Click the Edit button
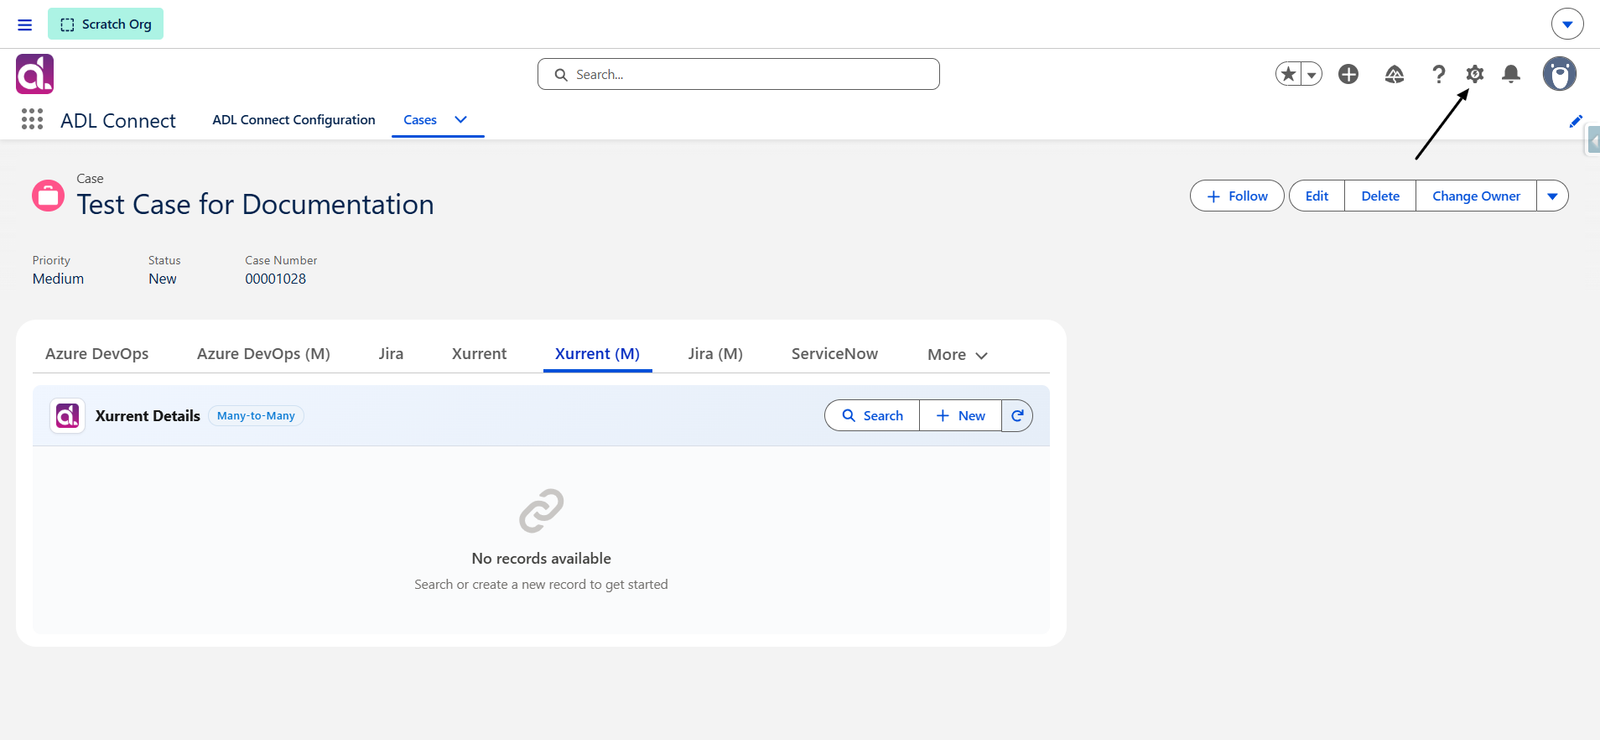This screenshot has height=740, width=1600. 1317,196
